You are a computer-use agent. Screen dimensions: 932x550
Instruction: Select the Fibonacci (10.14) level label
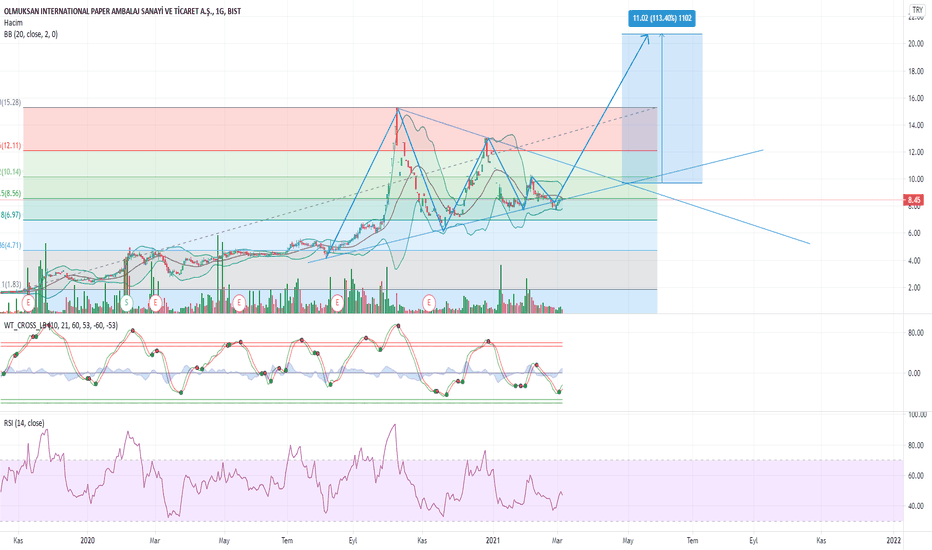click(11, 172)
